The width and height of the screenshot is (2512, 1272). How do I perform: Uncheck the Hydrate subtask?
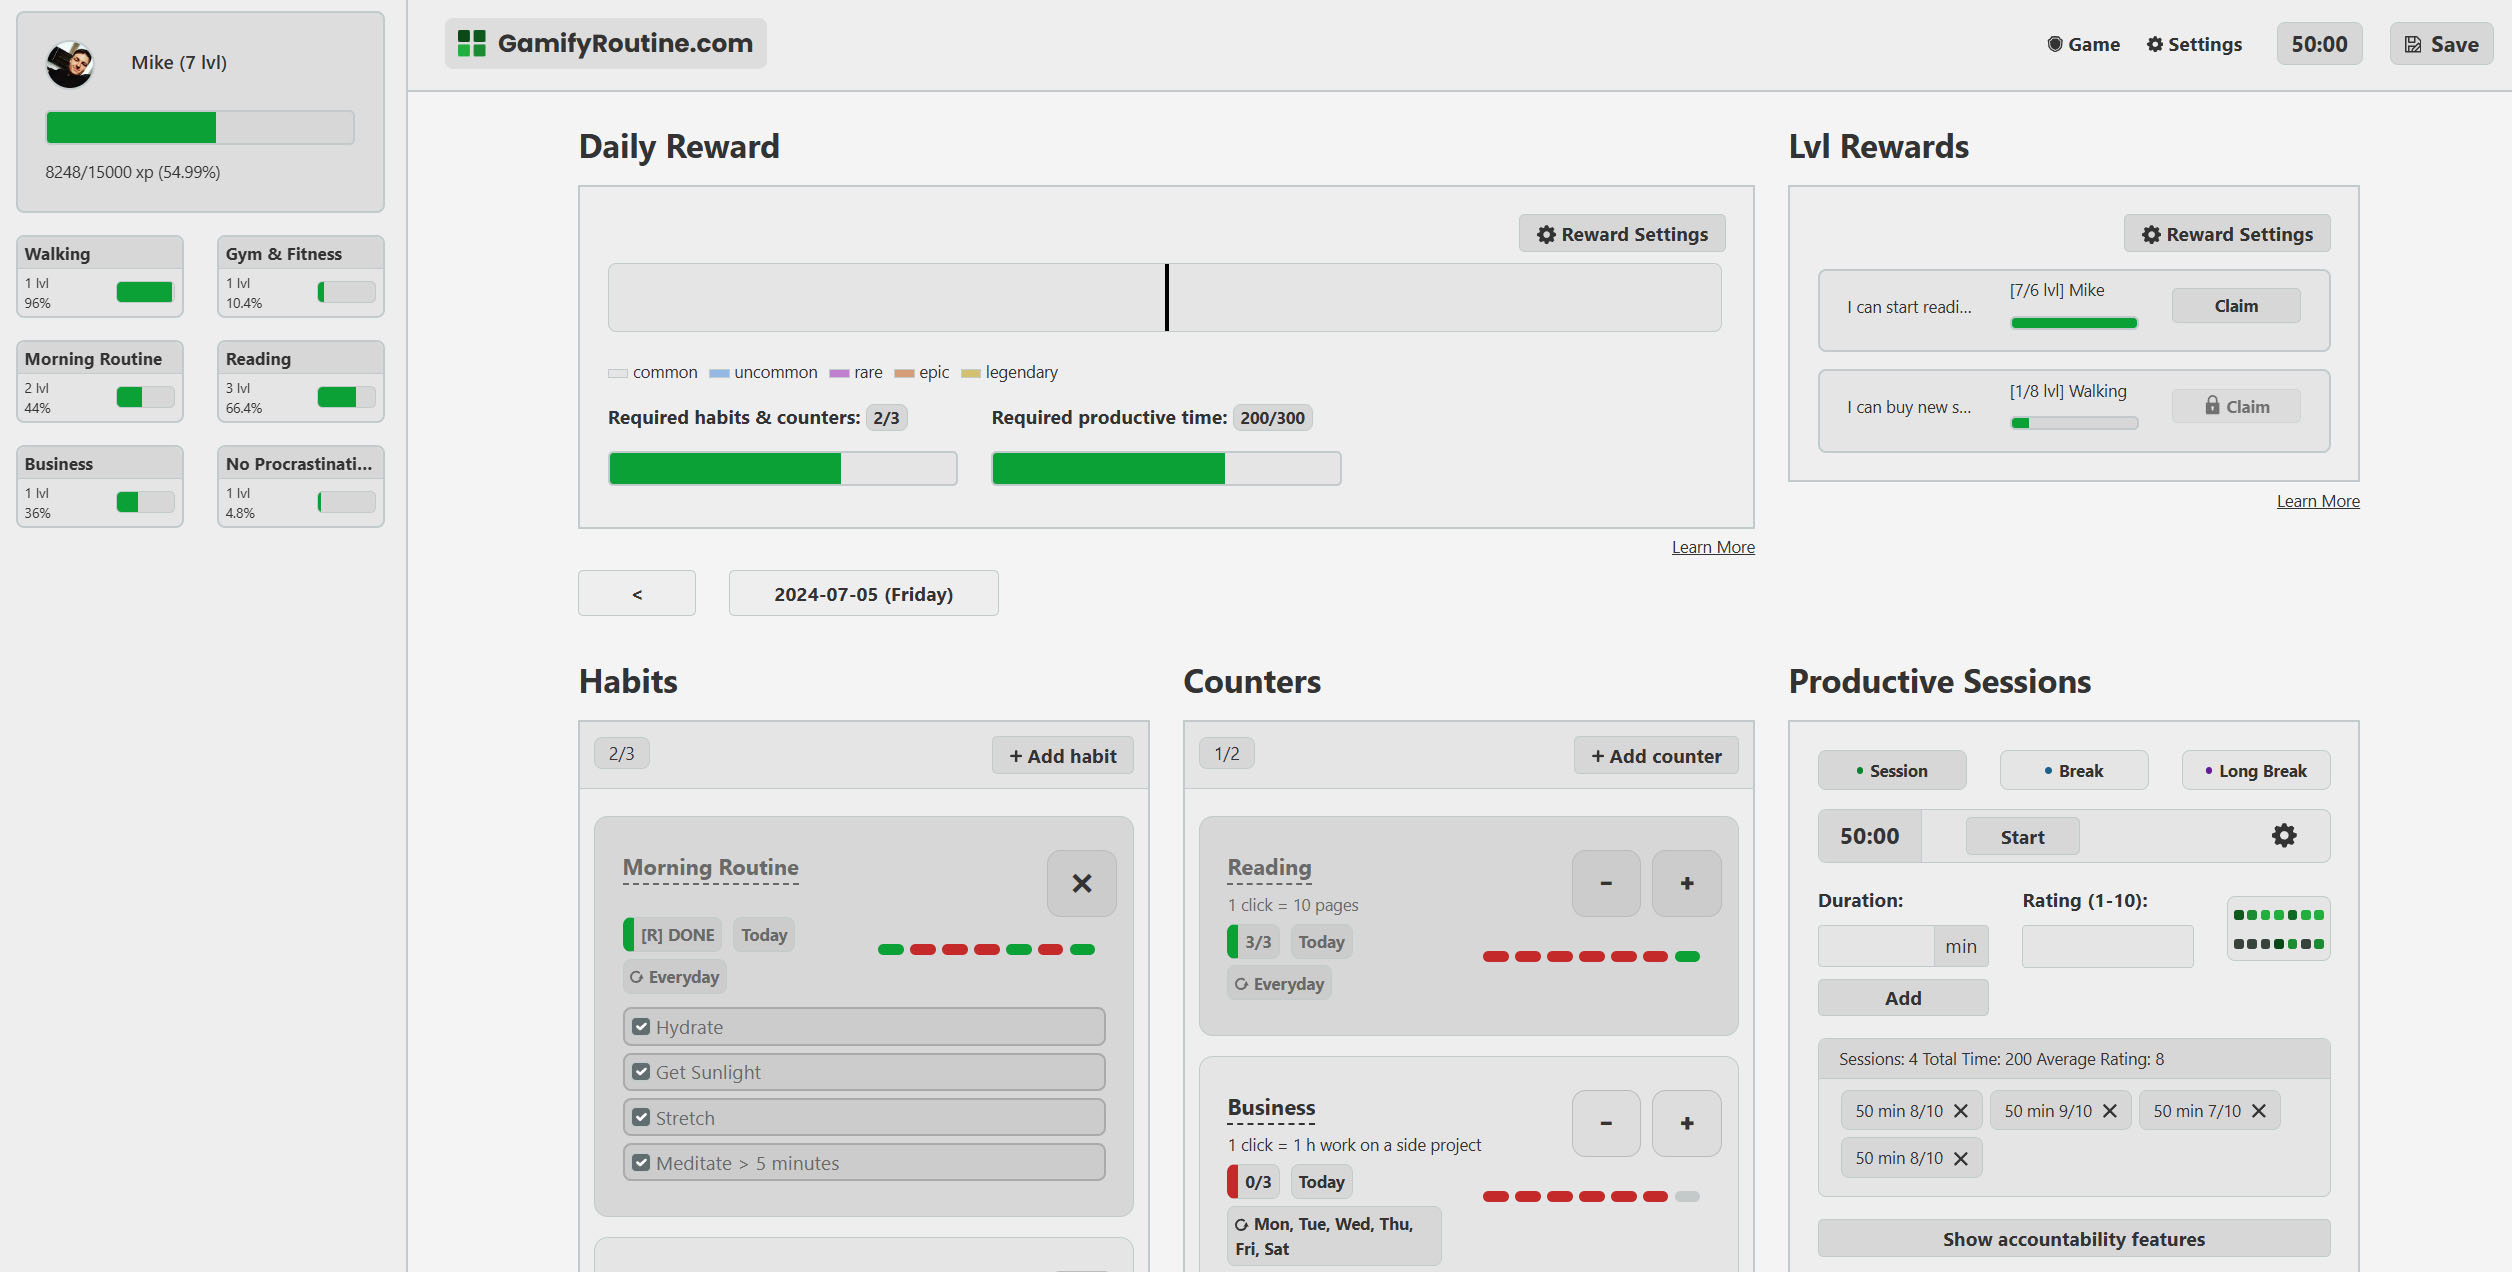coord(641,1027)
